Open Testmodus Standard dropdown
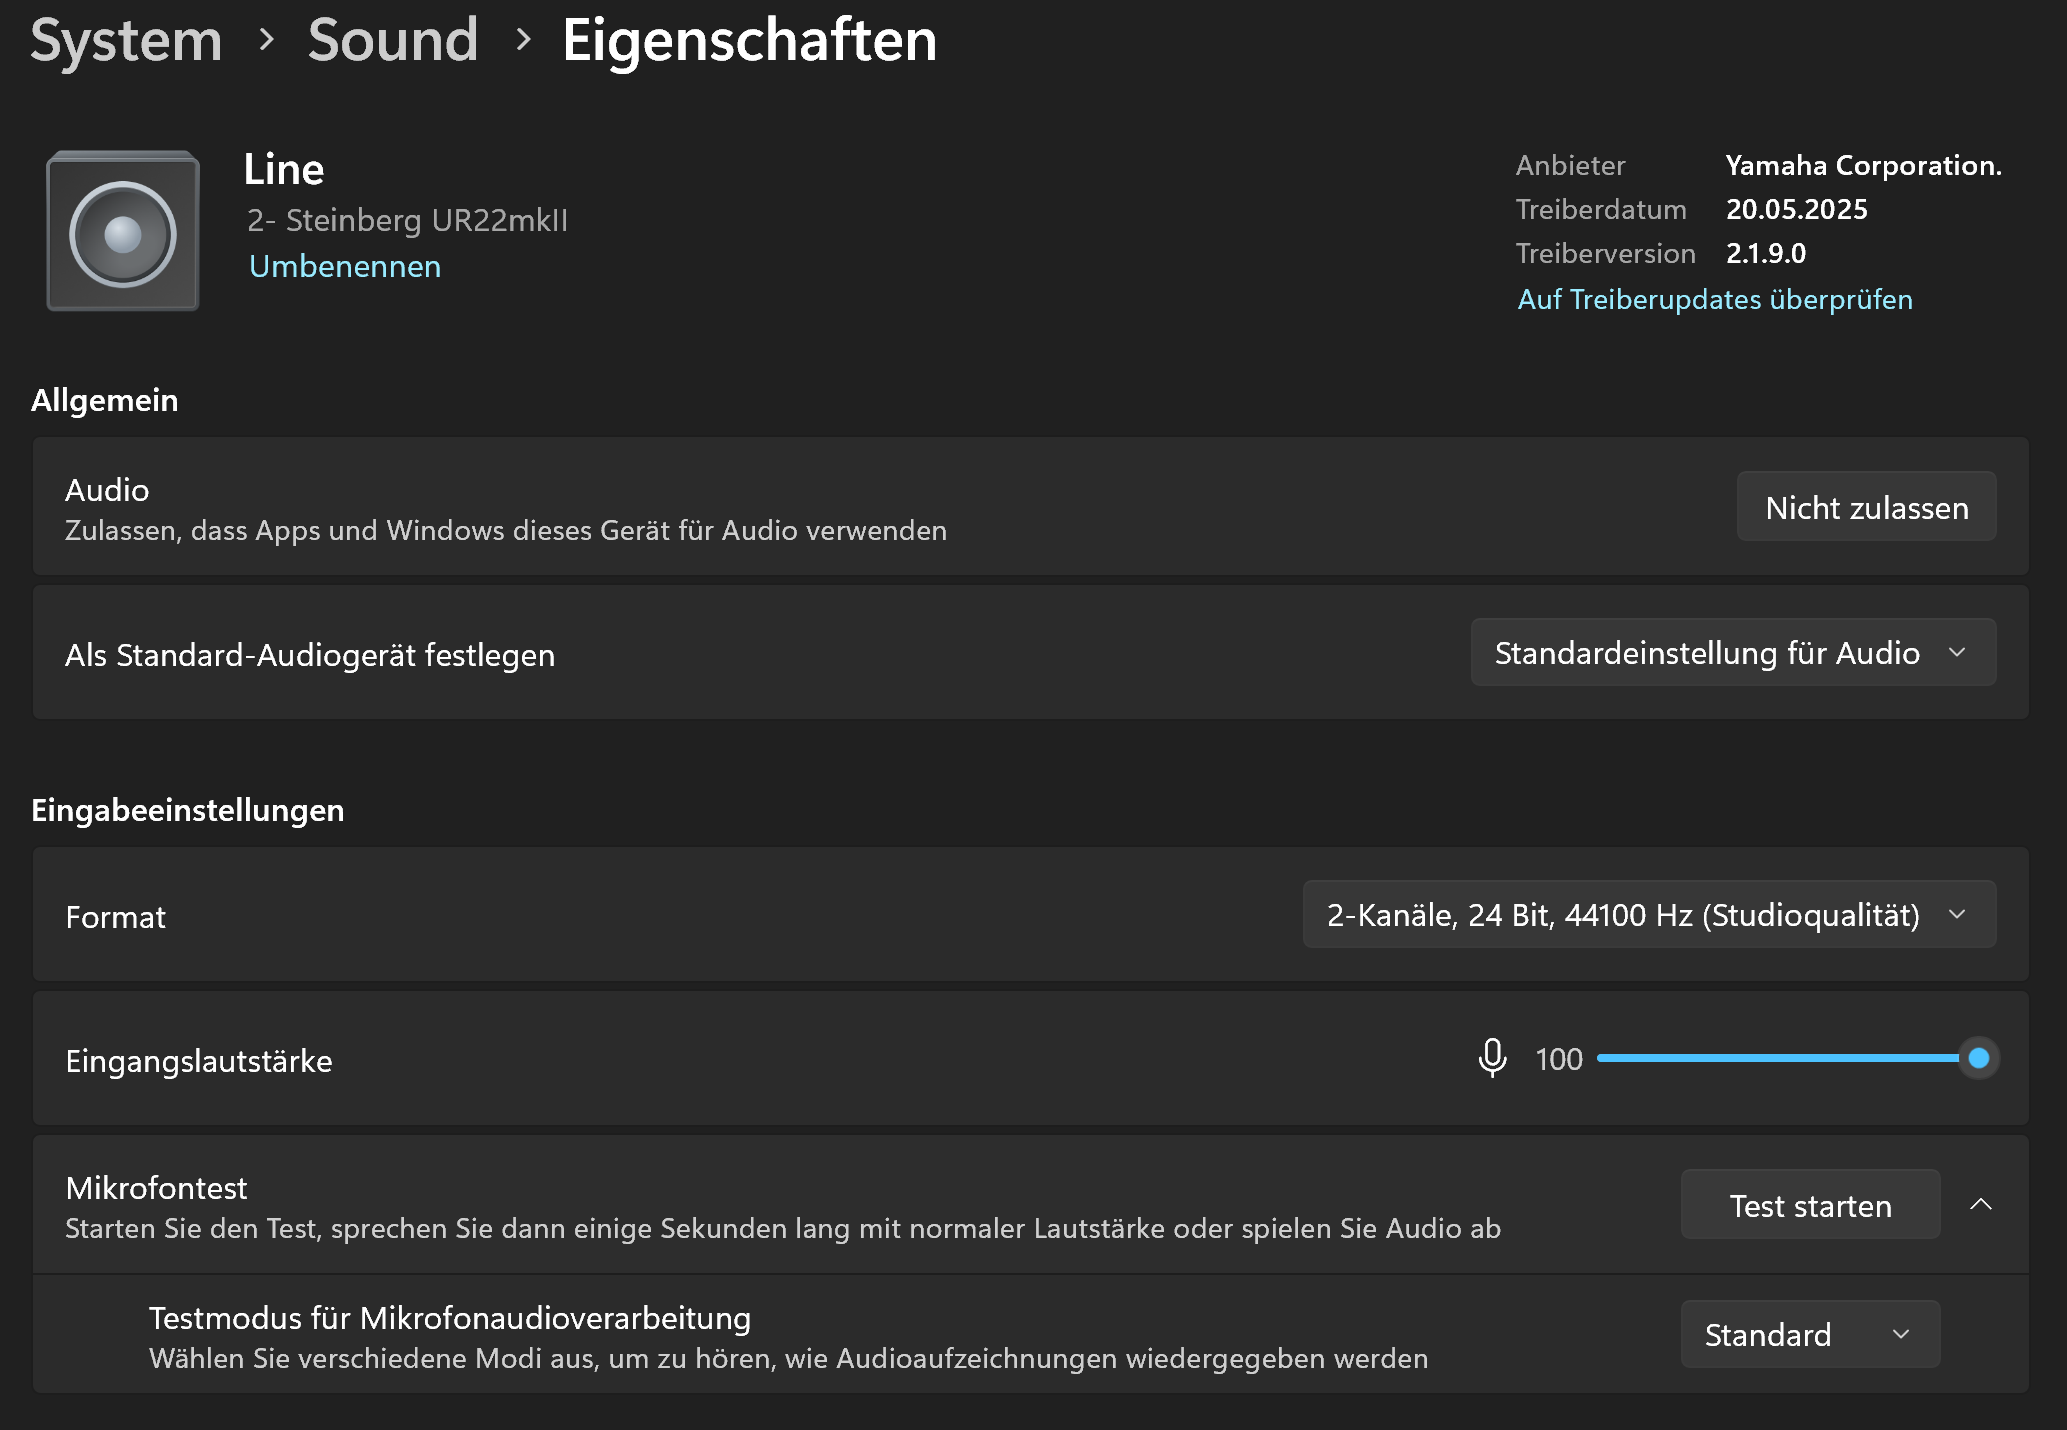The height and width of the screenshot is (1430, 2067). click(1809, 1334)
